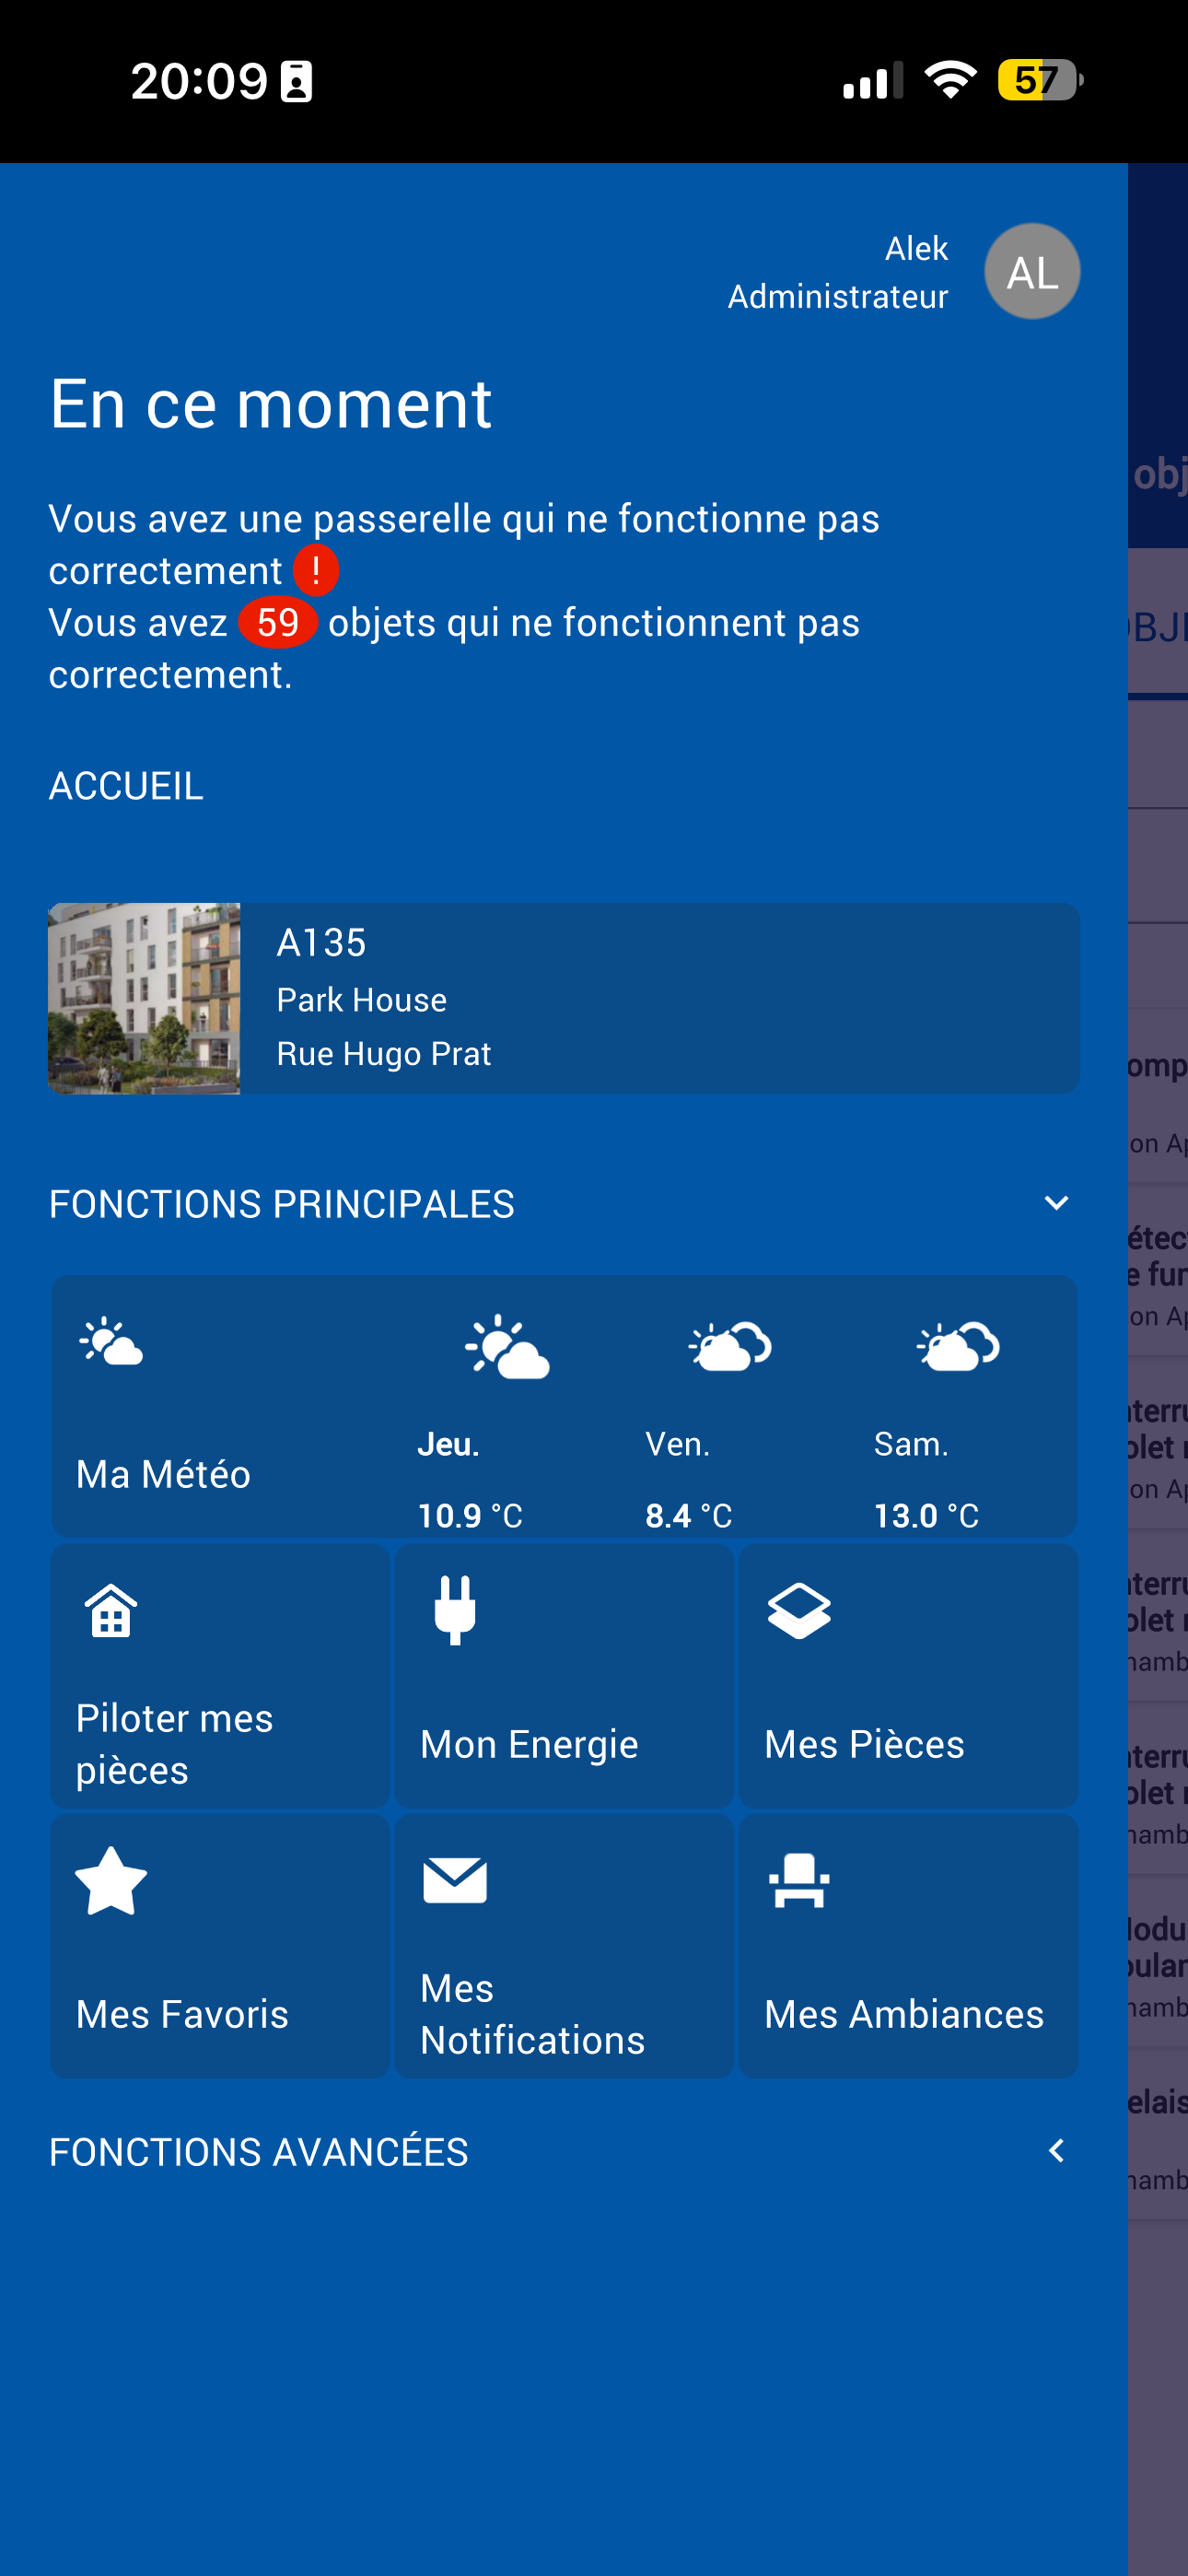The height and width of the screenshot is (2576, 1188).
Task: Tap the star icon for Mes Favoris
Action: coord(111,1880)
